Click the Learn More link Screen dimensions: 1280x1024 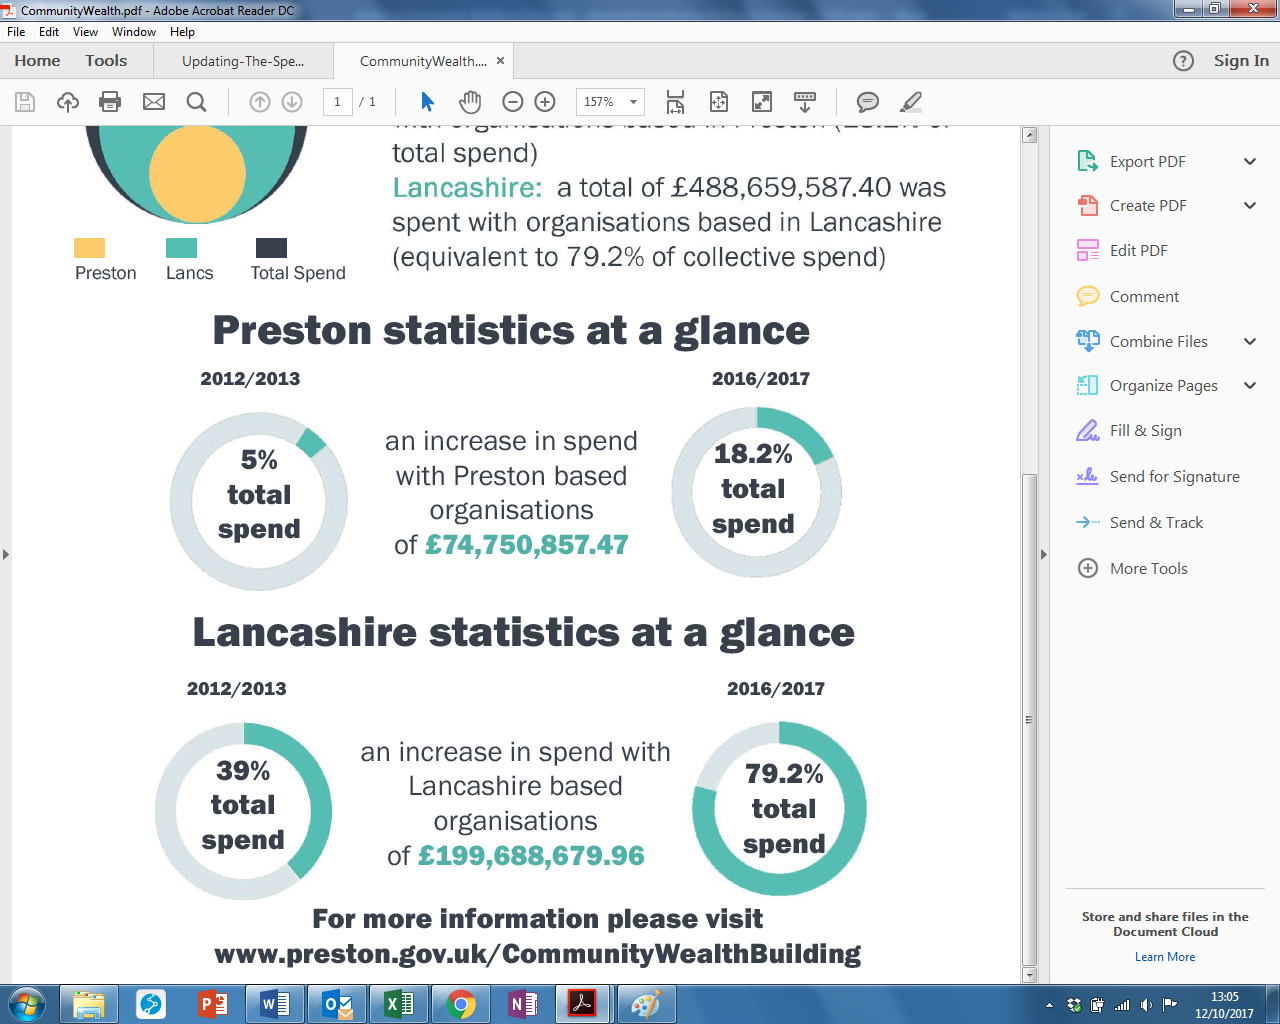(1165, 957)
